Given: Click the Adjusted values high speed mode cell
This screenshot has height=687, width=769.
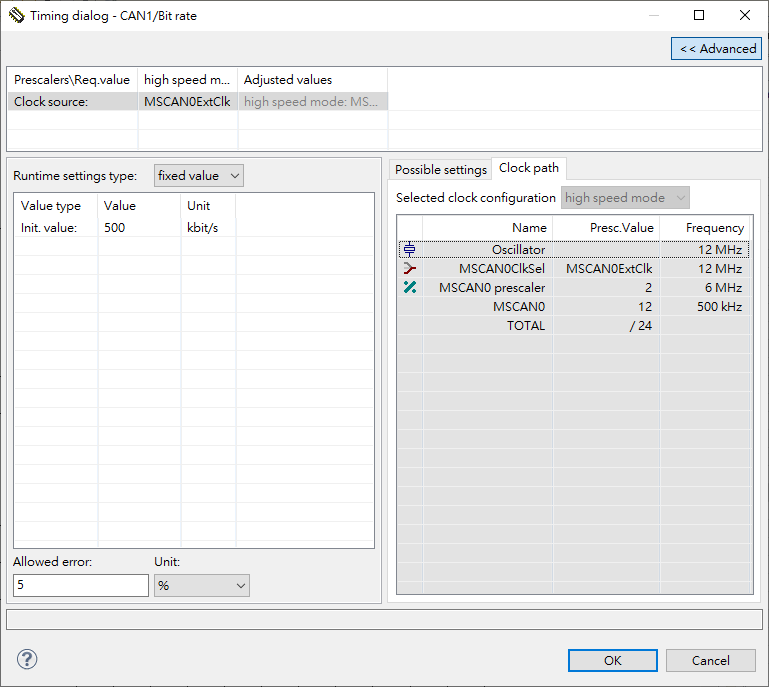Looking at the screenshot, I should 312,102.
